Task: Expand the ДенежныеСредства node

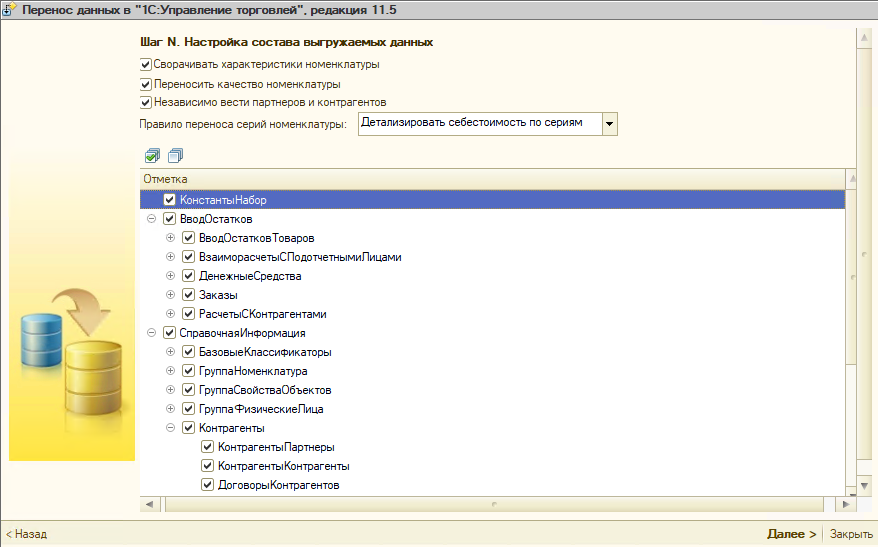Action: pyautogui.click(x=170, y=276)
